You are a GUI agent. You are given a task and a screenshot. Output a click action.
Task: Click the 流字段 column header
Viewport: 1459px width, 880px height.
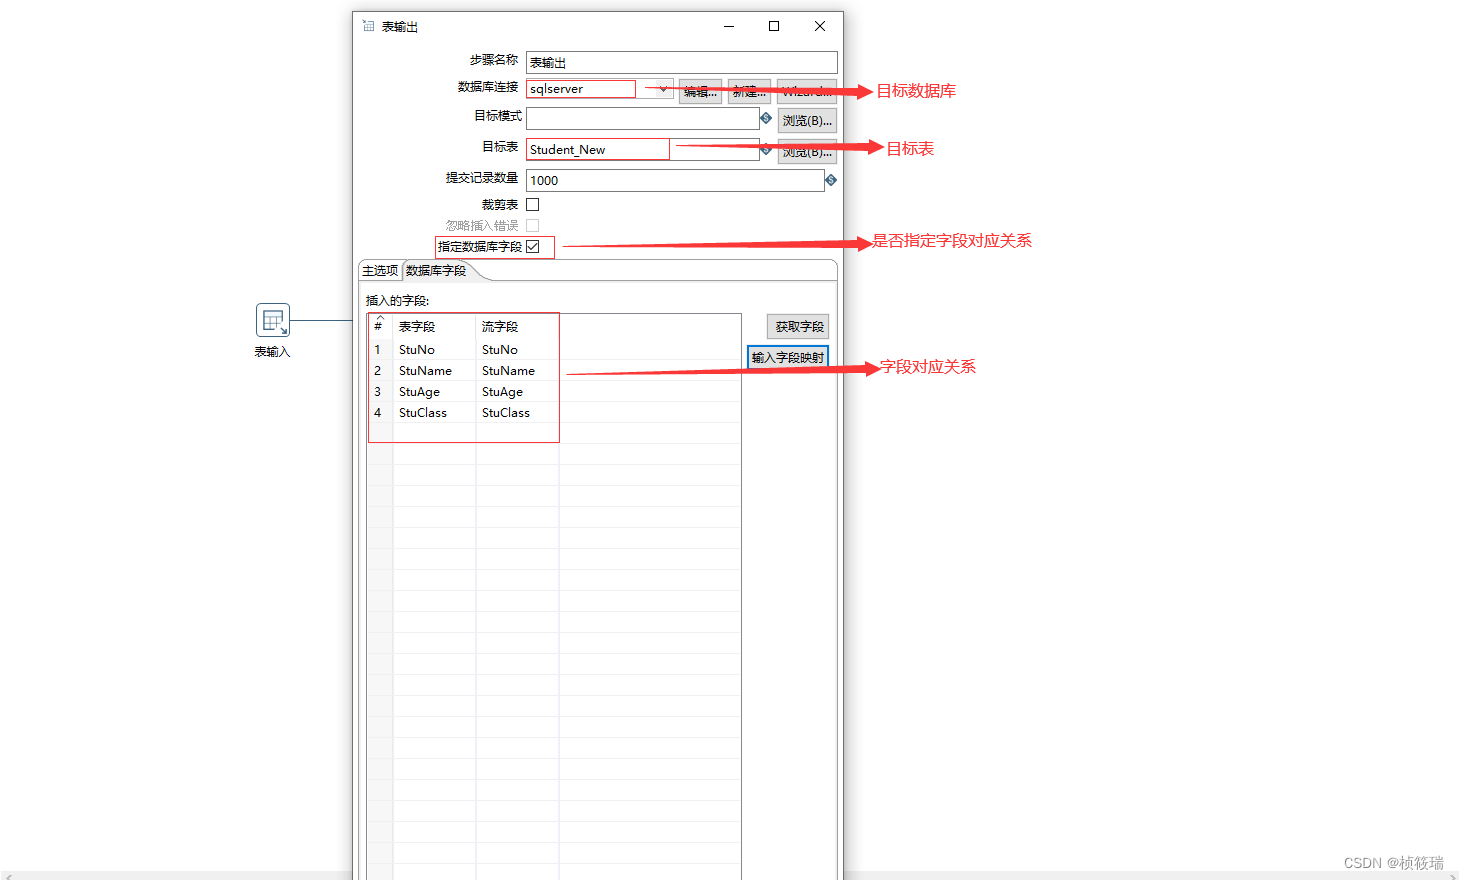[x=517, y=327]
